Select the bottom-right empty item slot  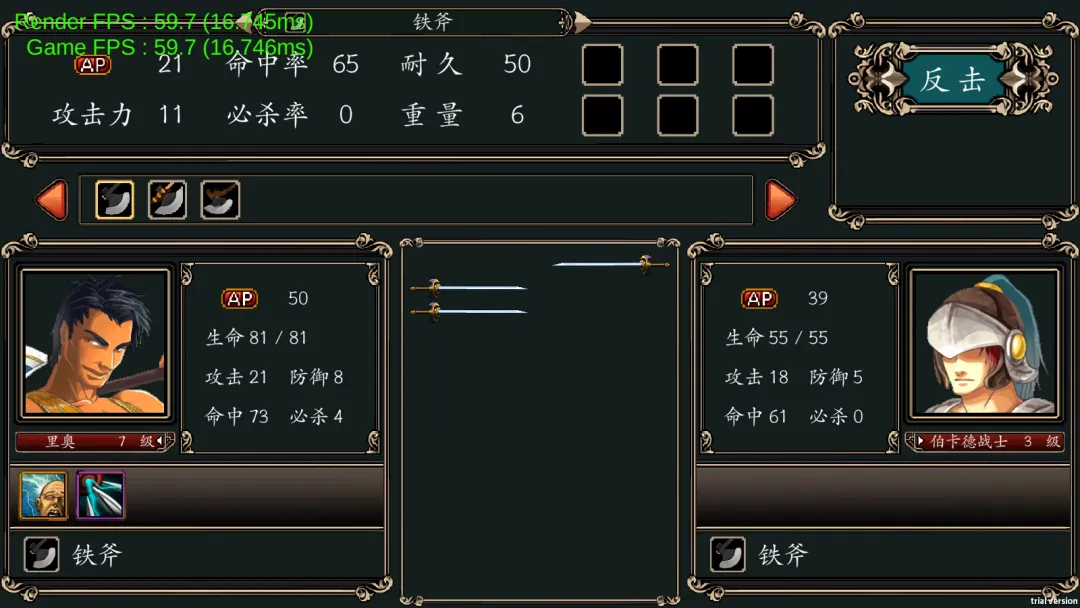coord(753,115)
